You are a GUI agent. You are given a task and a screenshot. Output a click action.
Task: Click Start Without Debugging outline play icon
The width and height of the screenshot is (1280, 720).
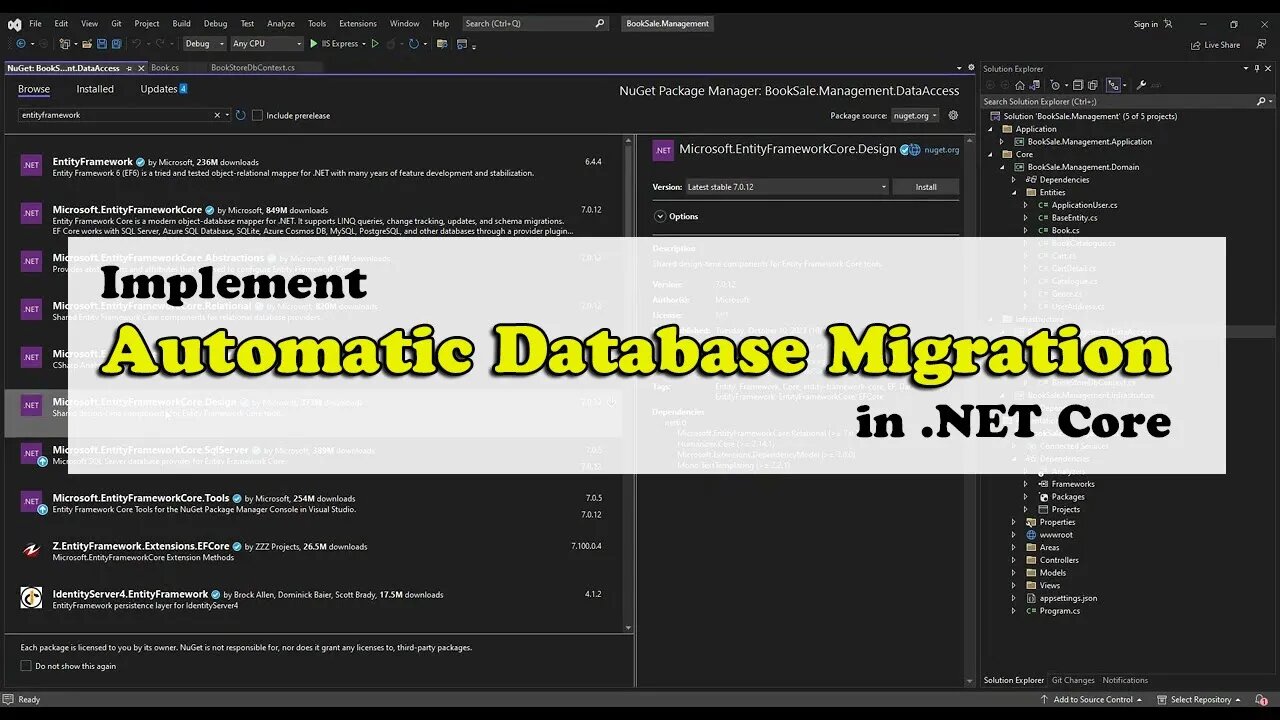375,44
